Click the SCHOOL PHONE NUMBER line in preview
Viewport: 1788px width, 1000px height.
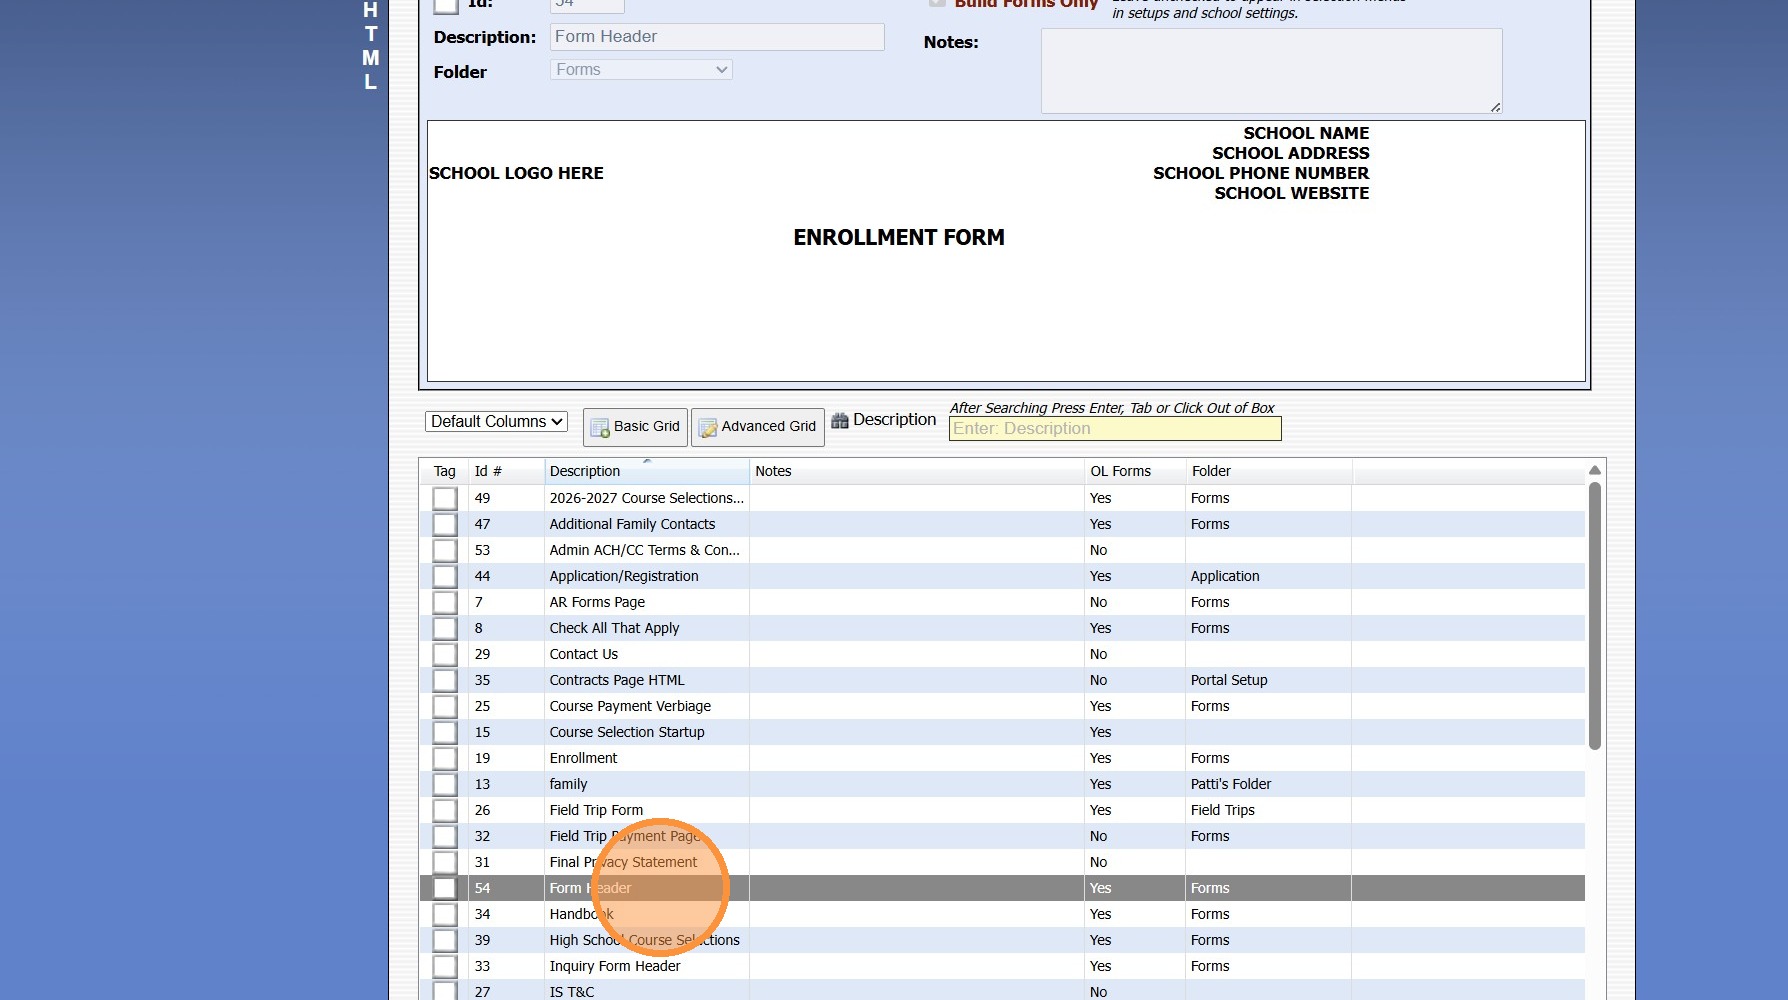(x=1261, y=173)
